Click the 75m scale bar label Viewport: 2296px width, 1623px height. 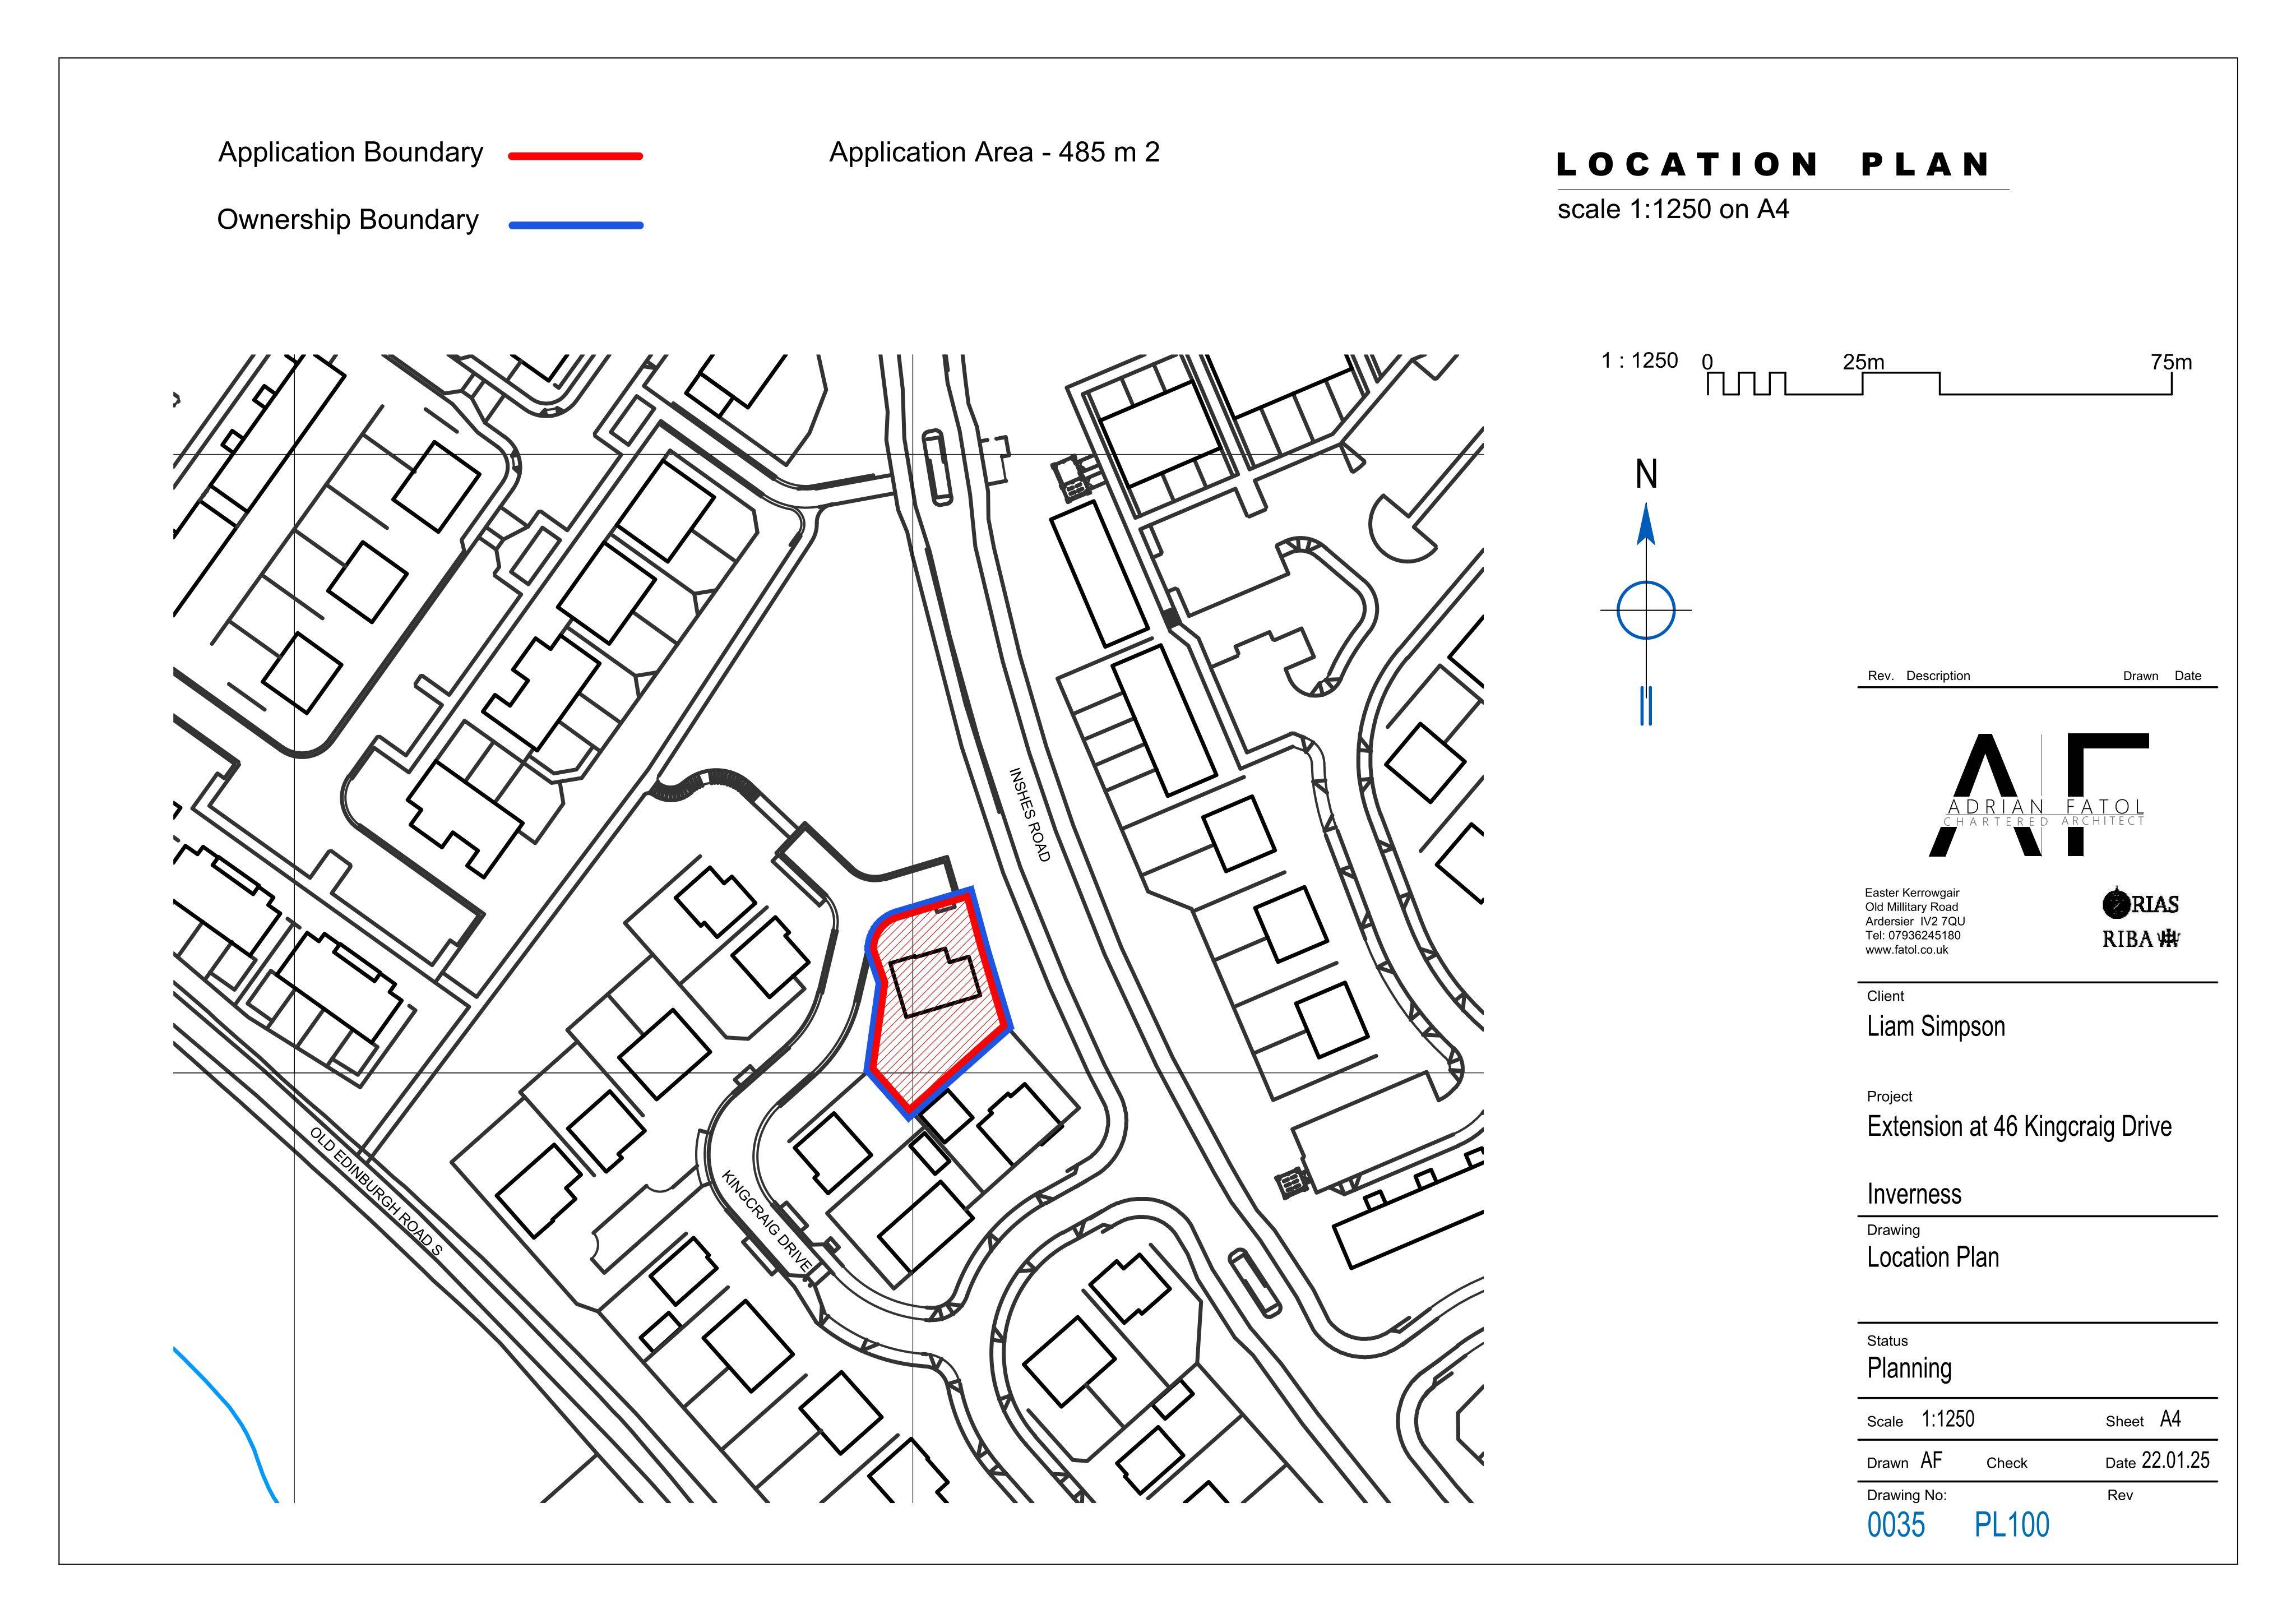[2171, 362]
